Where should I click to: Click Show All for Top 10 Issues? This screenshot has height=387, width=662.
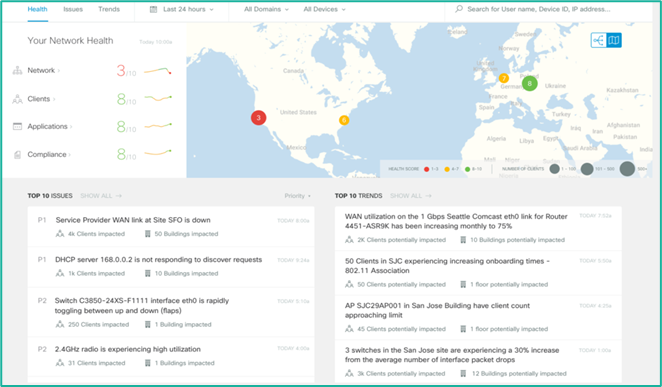pos(101,196)
